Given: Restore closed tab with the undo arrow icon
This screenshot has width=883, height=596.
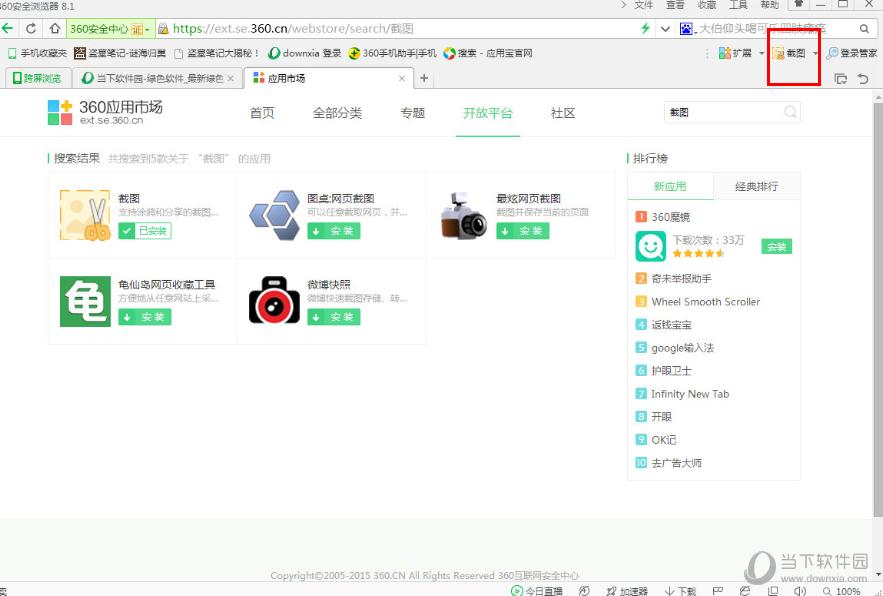Looking at the screenshot, I should [863, 79].
